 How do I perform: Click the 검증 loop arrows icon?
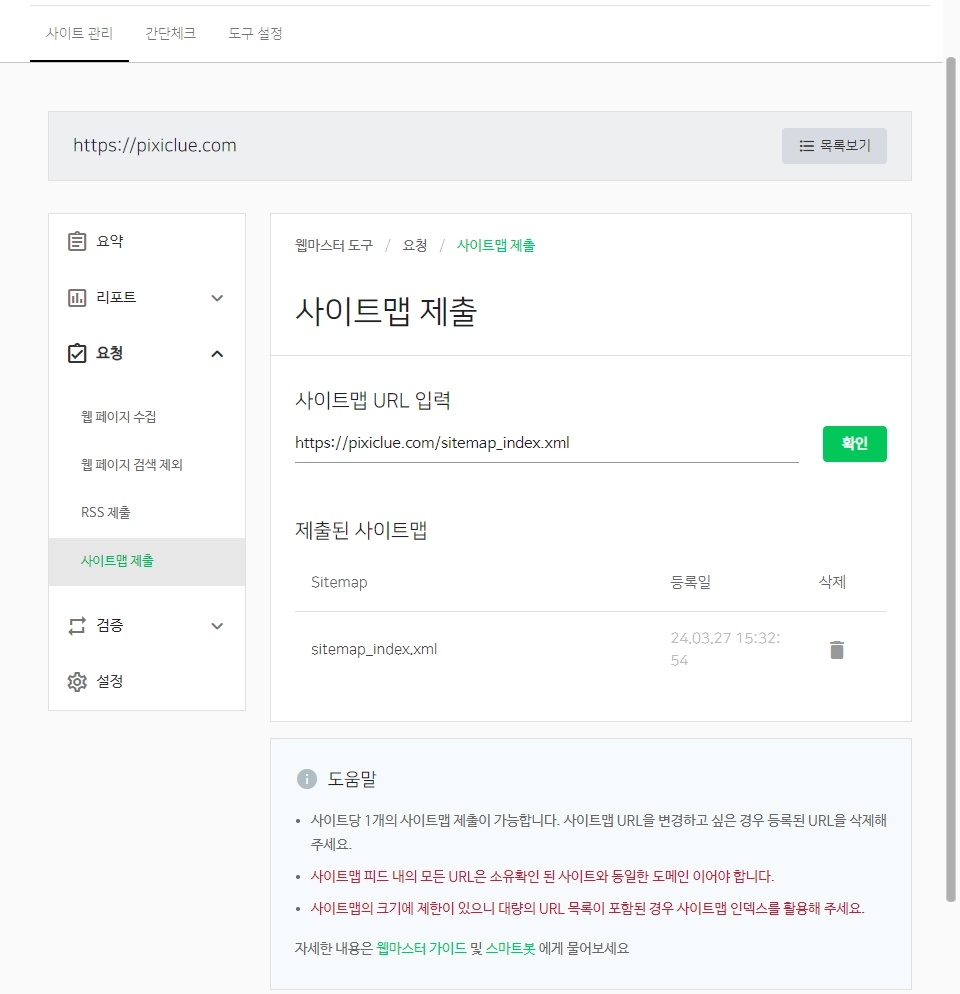pyautogui.click(x=77, y=626)
